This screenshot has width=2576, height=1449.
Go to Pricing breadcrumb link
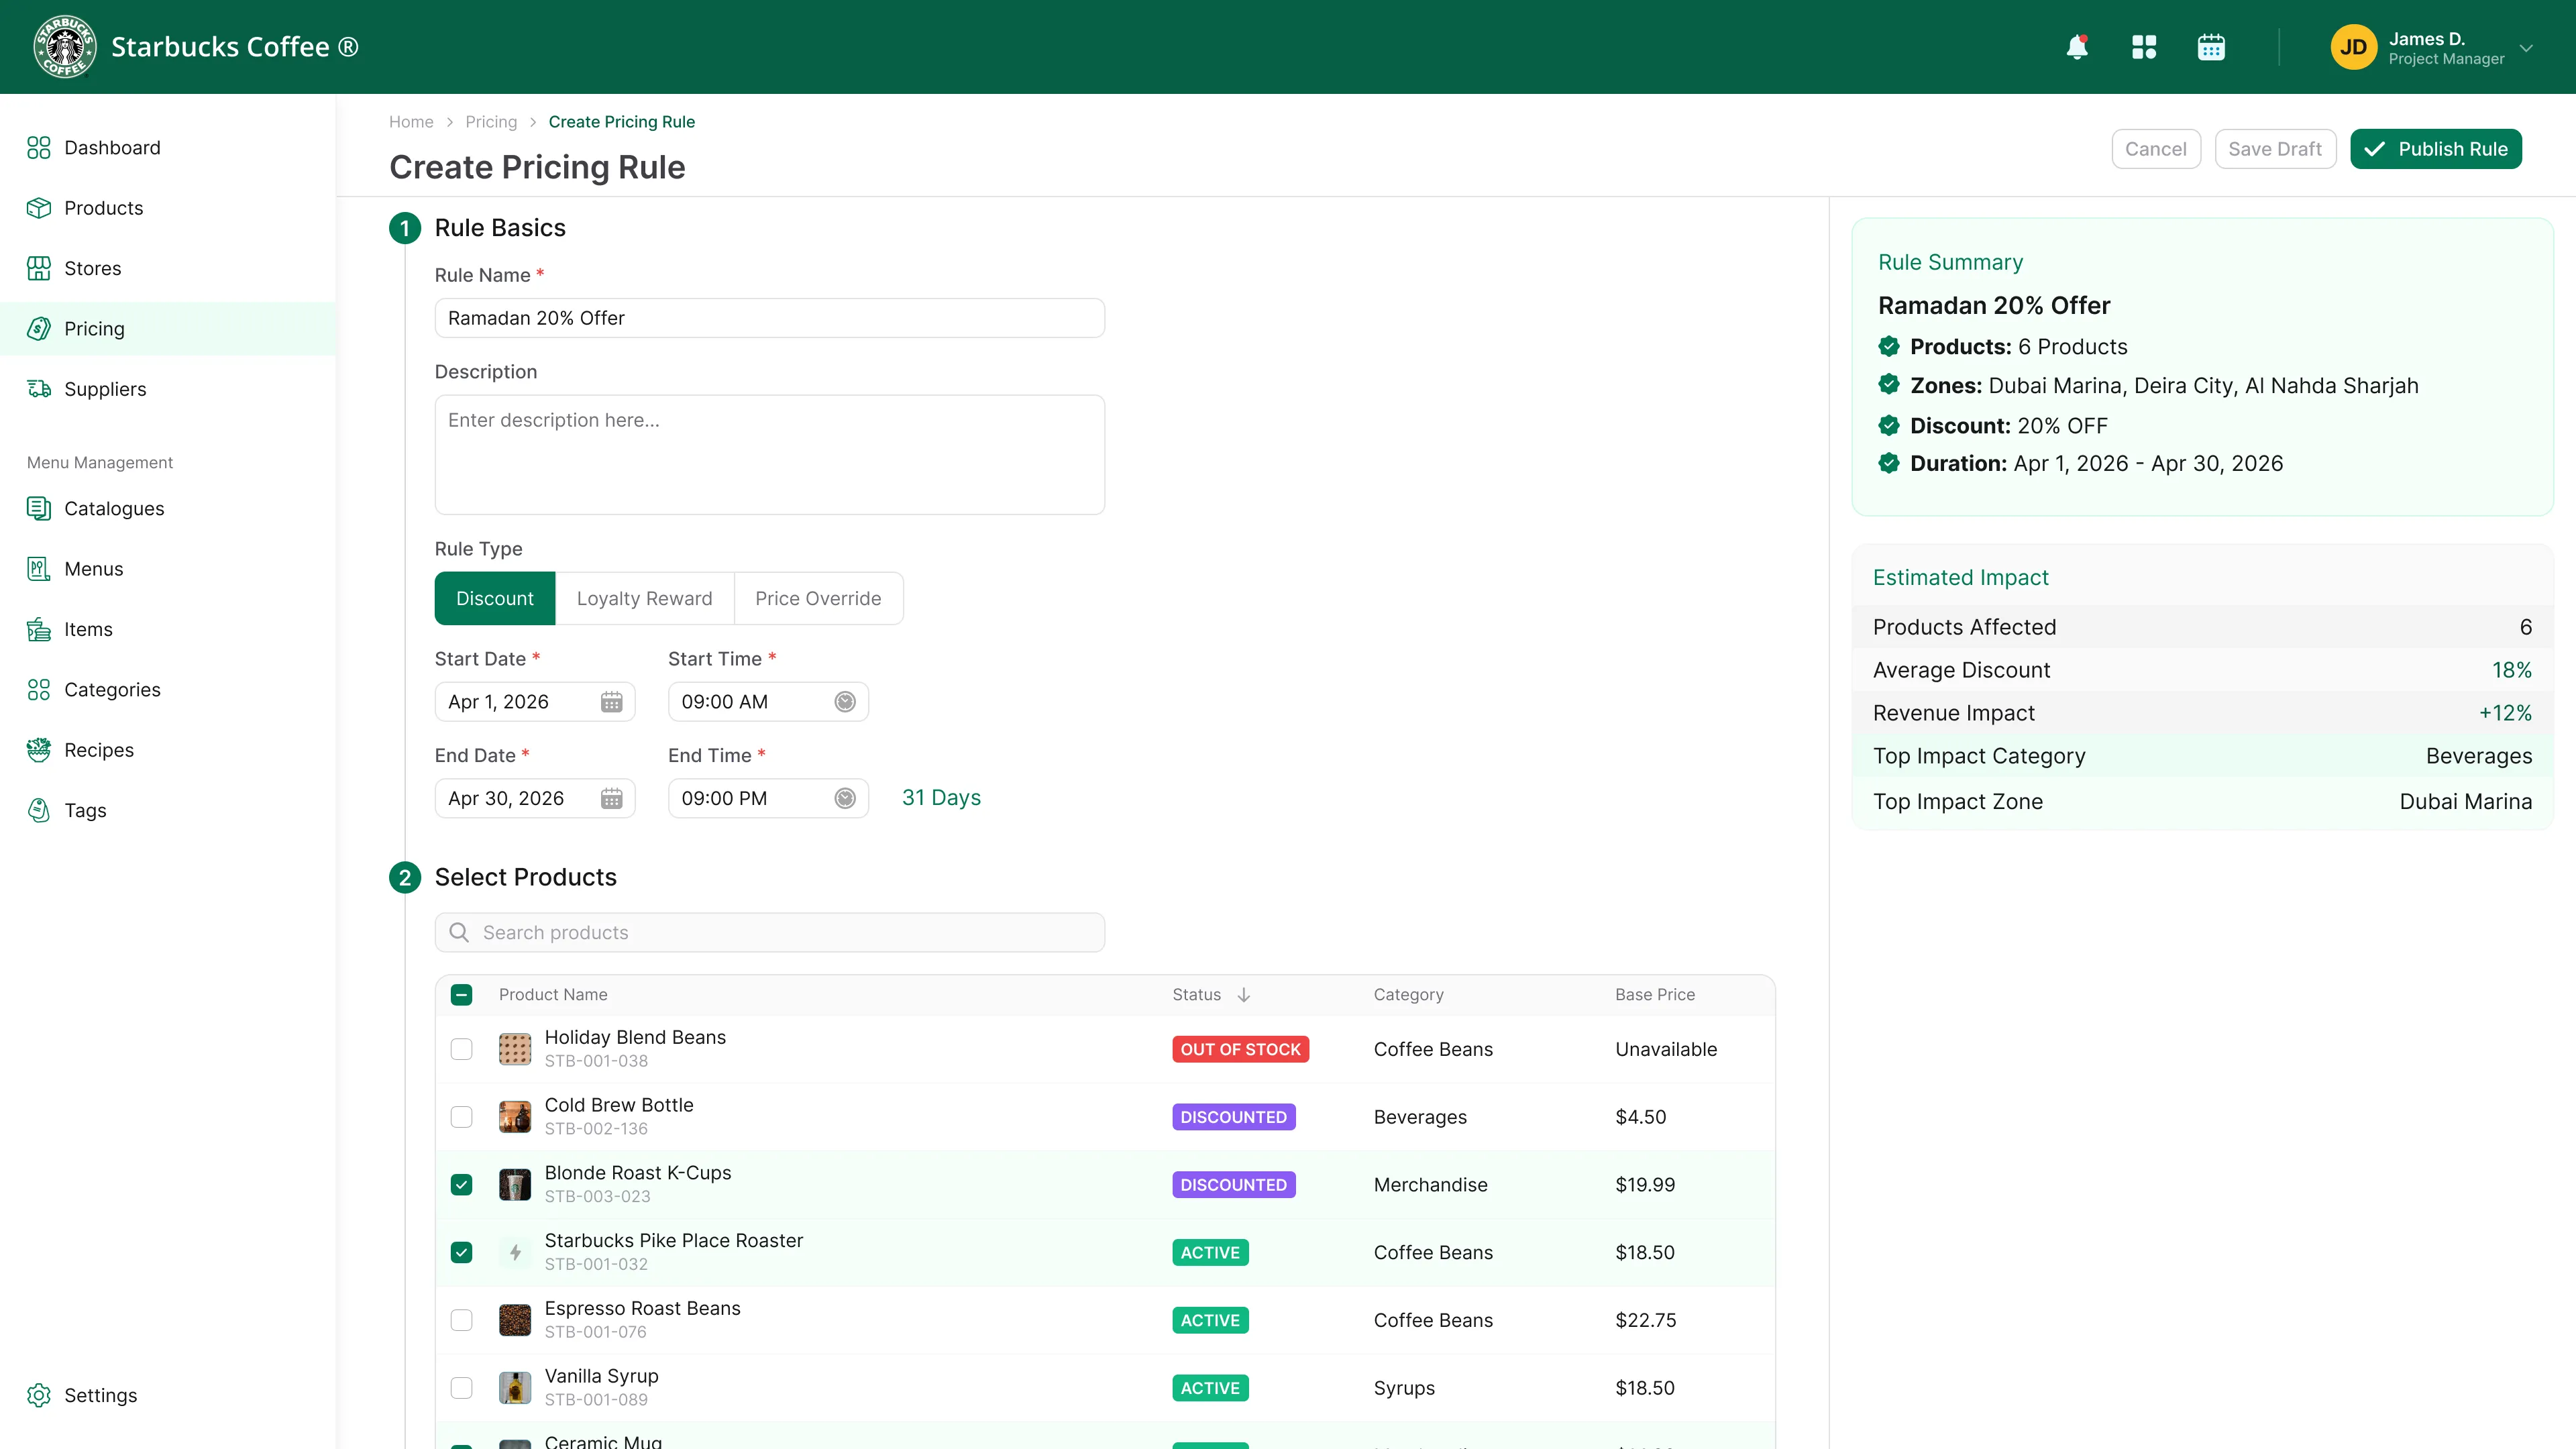click(491, 122)
